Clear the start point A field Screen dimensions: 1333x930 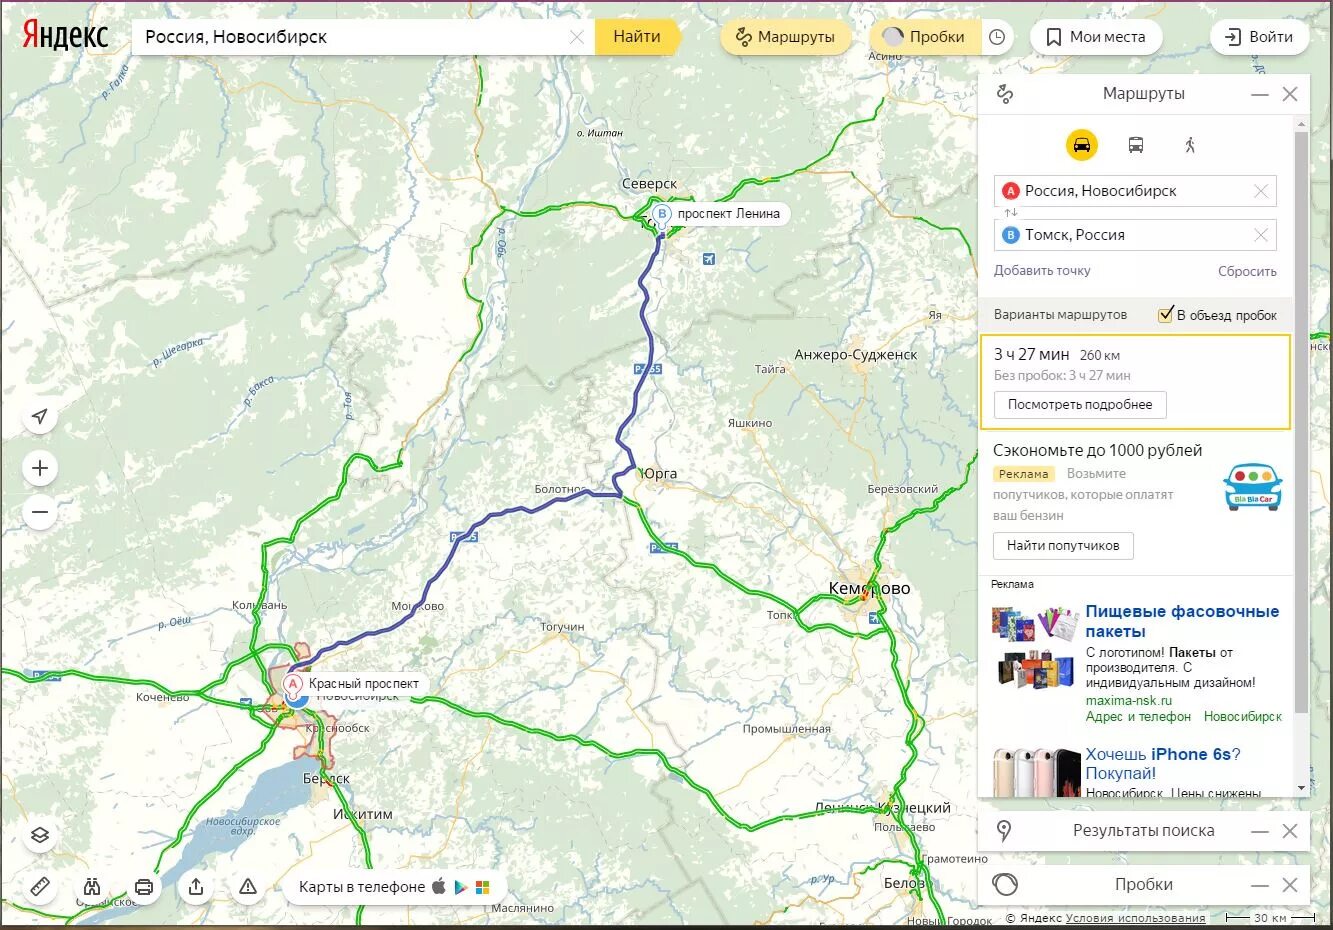pyautogui.click(x=1261, y=191)
